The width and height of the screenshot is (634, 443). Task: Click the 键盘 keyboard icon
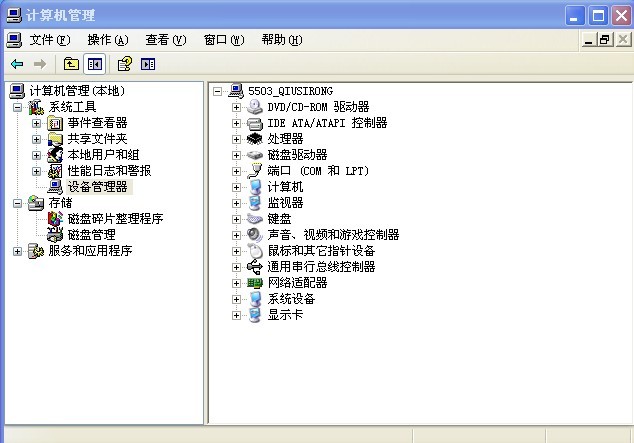click(255, 219)
